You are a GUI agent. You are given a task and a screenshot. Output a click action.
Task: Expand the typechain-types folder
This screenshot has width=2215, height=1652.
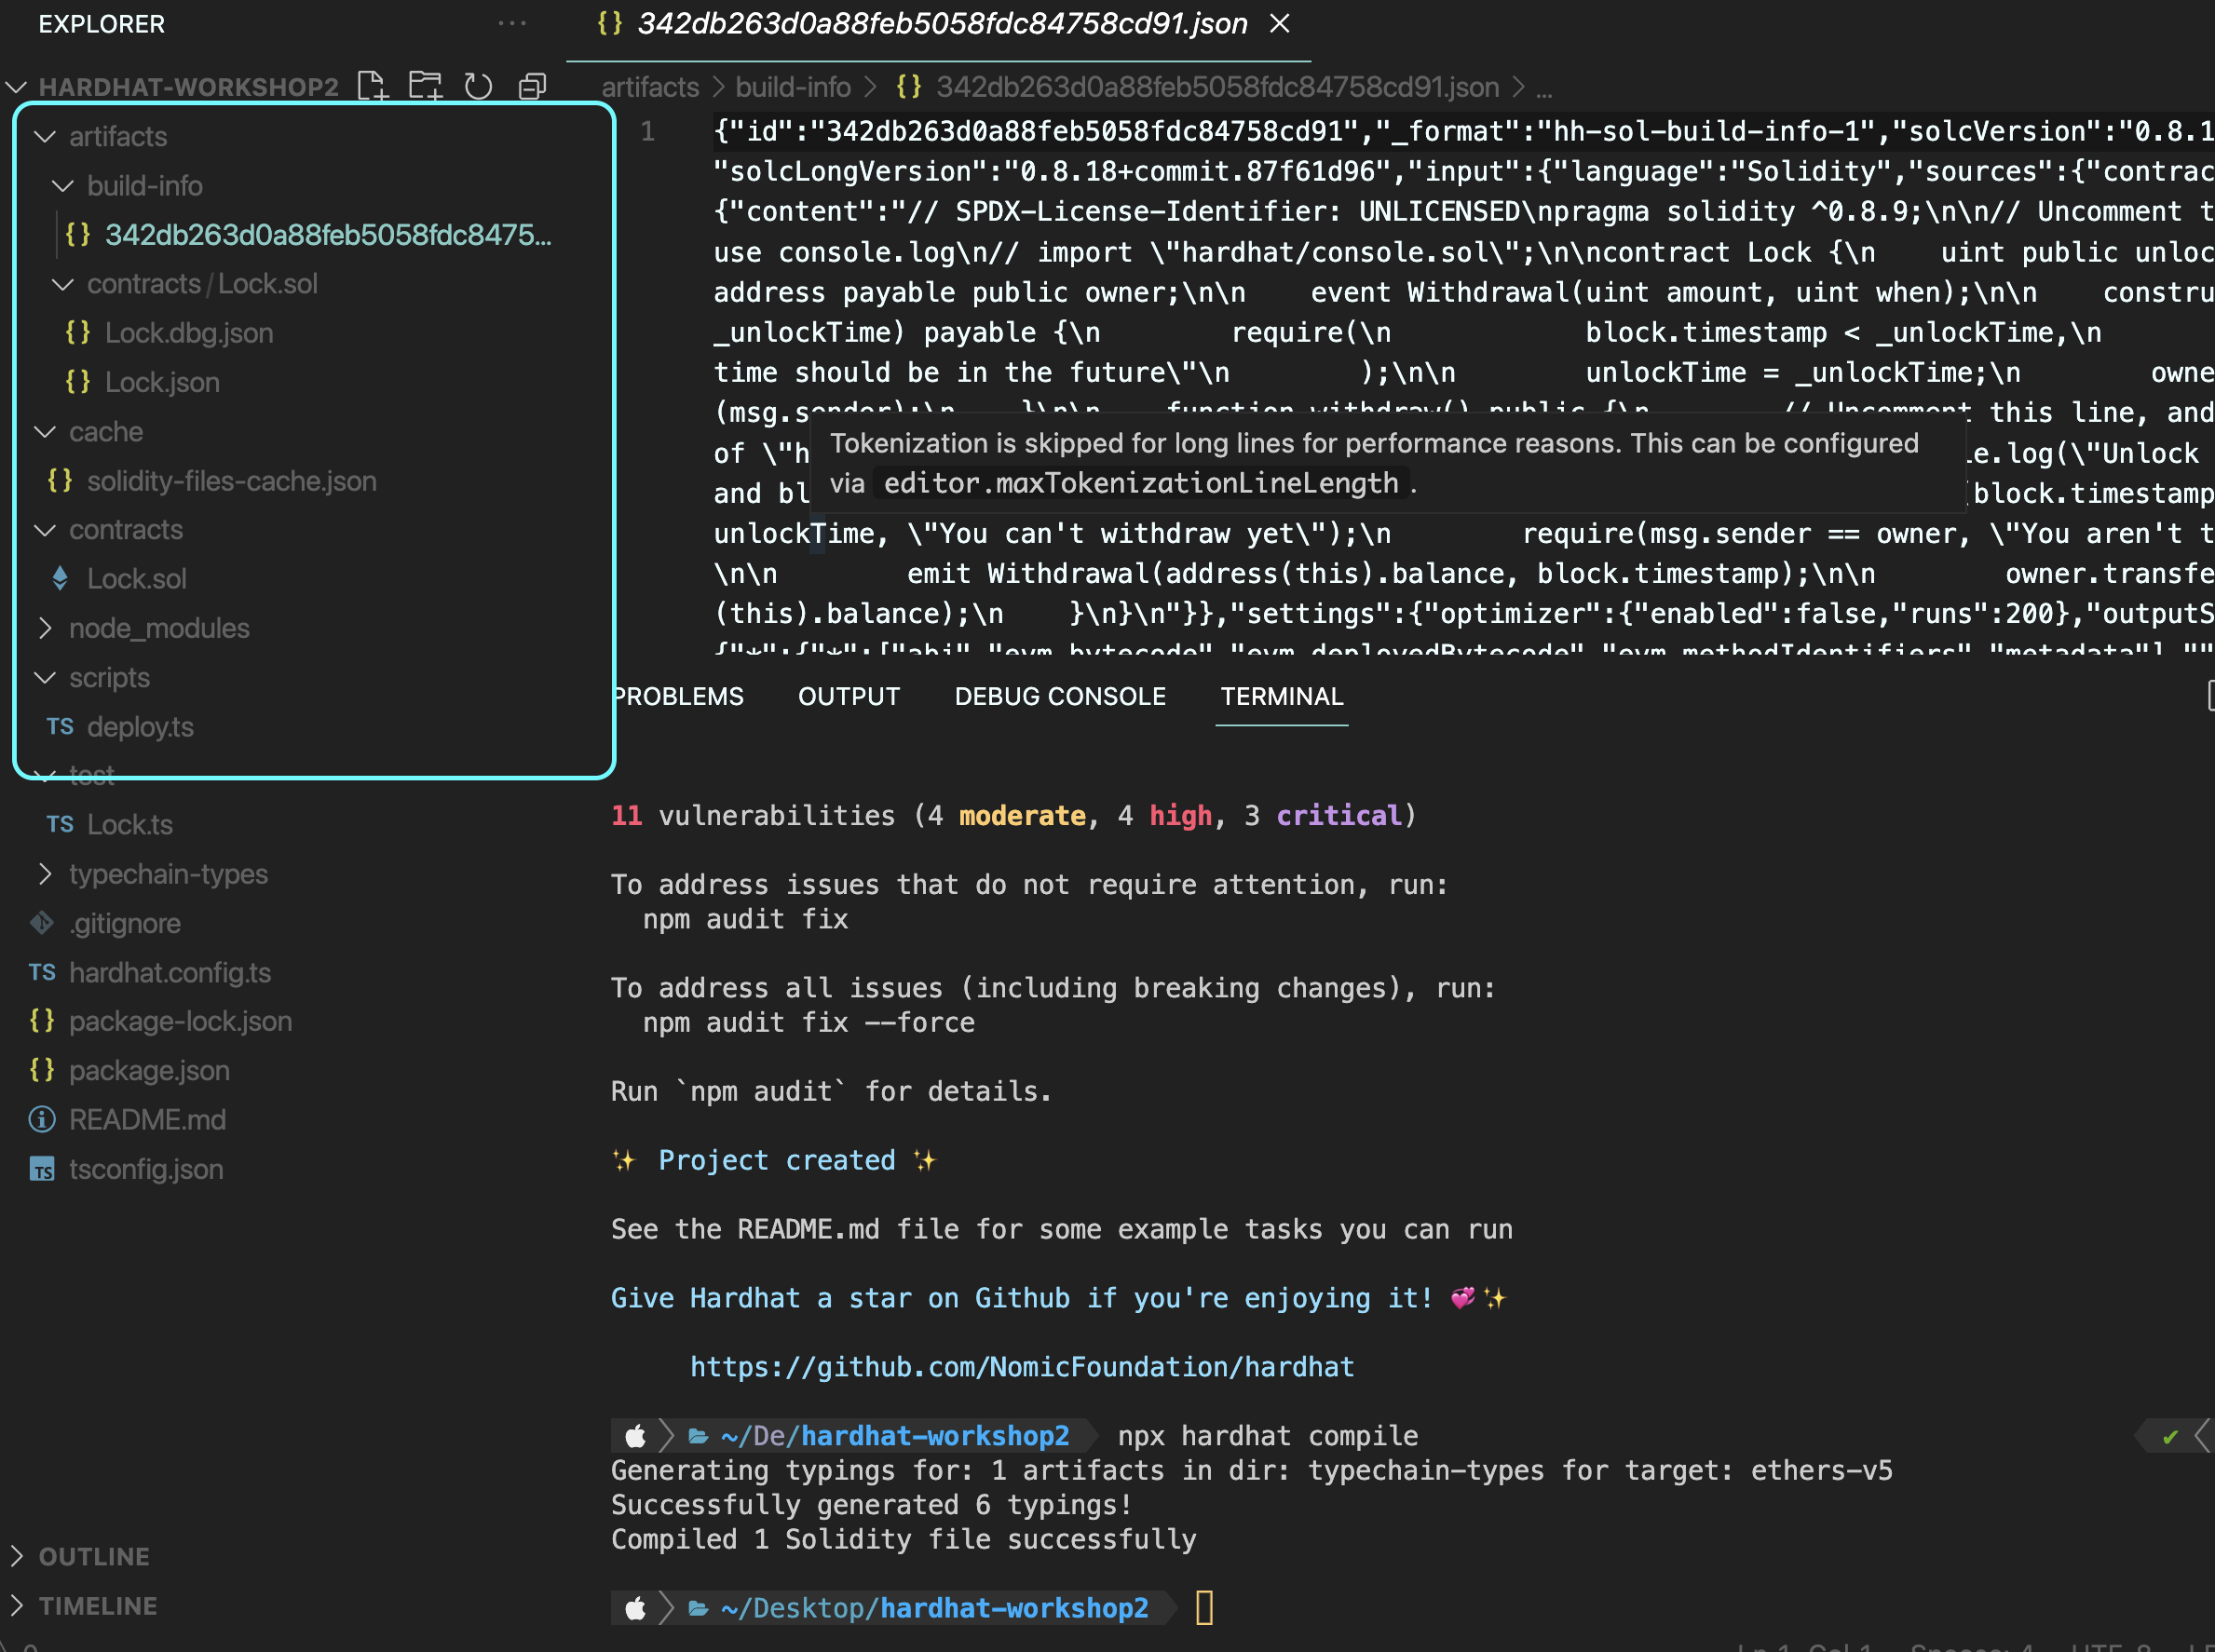coord(167,874)
